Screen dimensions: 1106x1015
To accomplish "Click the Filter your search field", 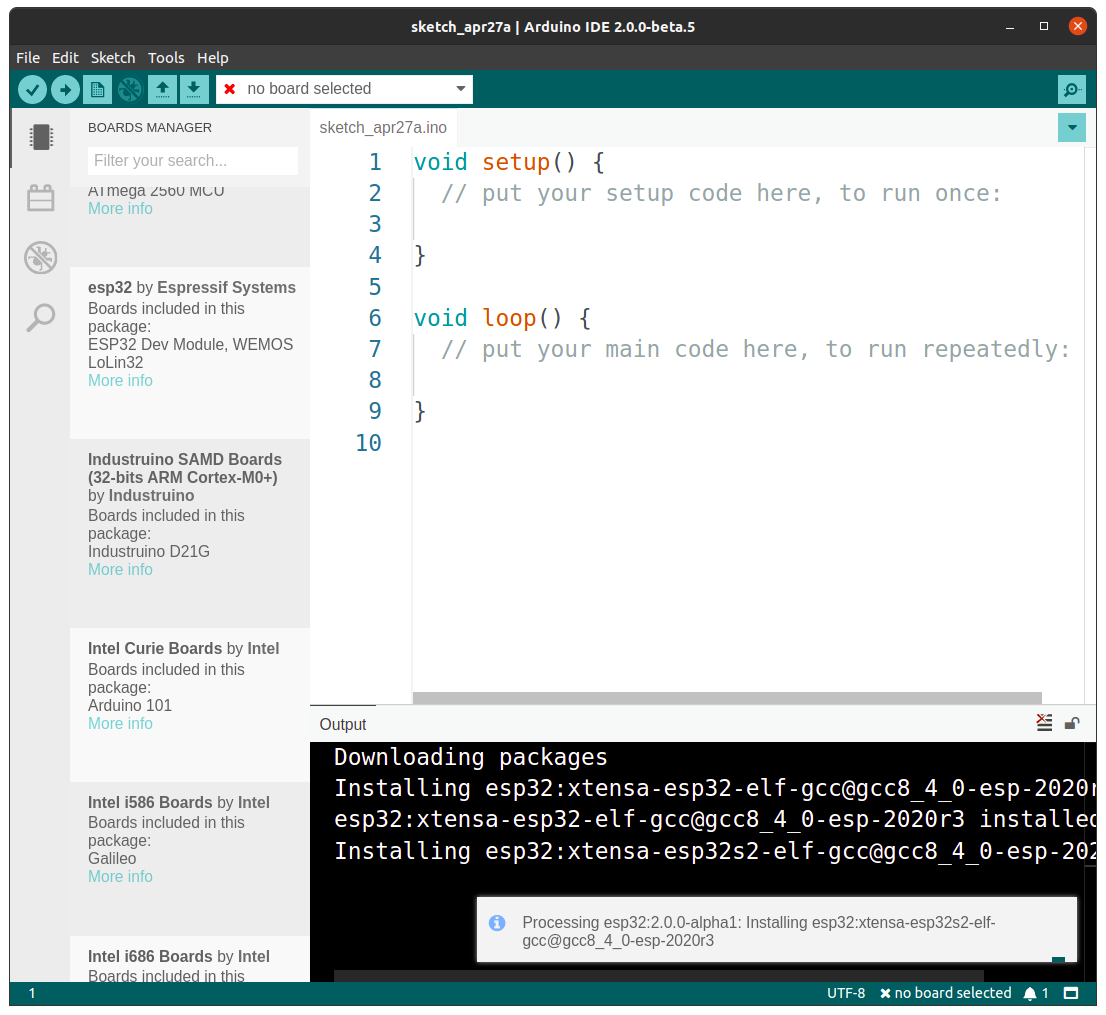I will pos(192,161).
